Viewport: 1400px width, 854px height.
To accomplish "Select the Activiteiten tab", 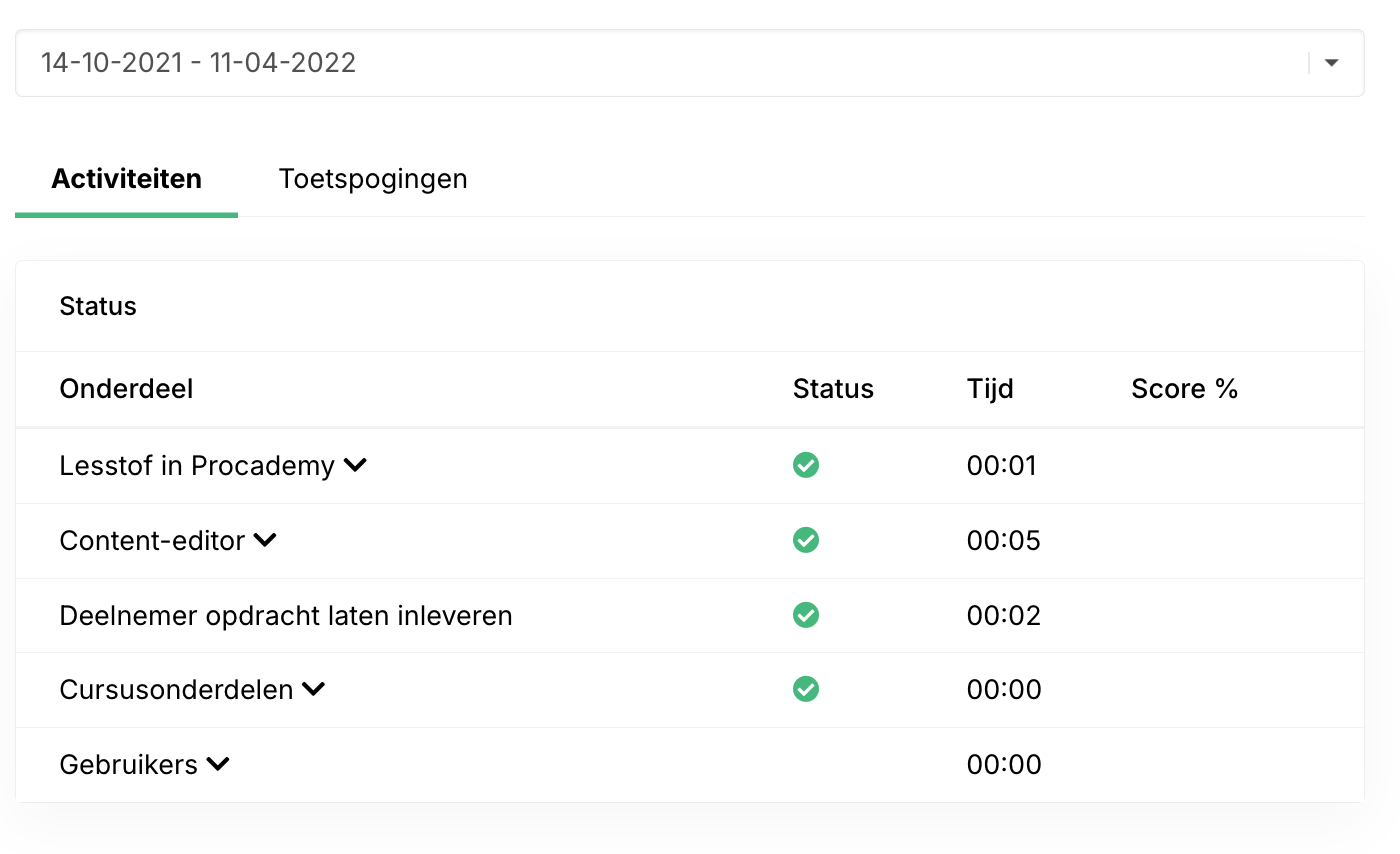I will 127,179.
